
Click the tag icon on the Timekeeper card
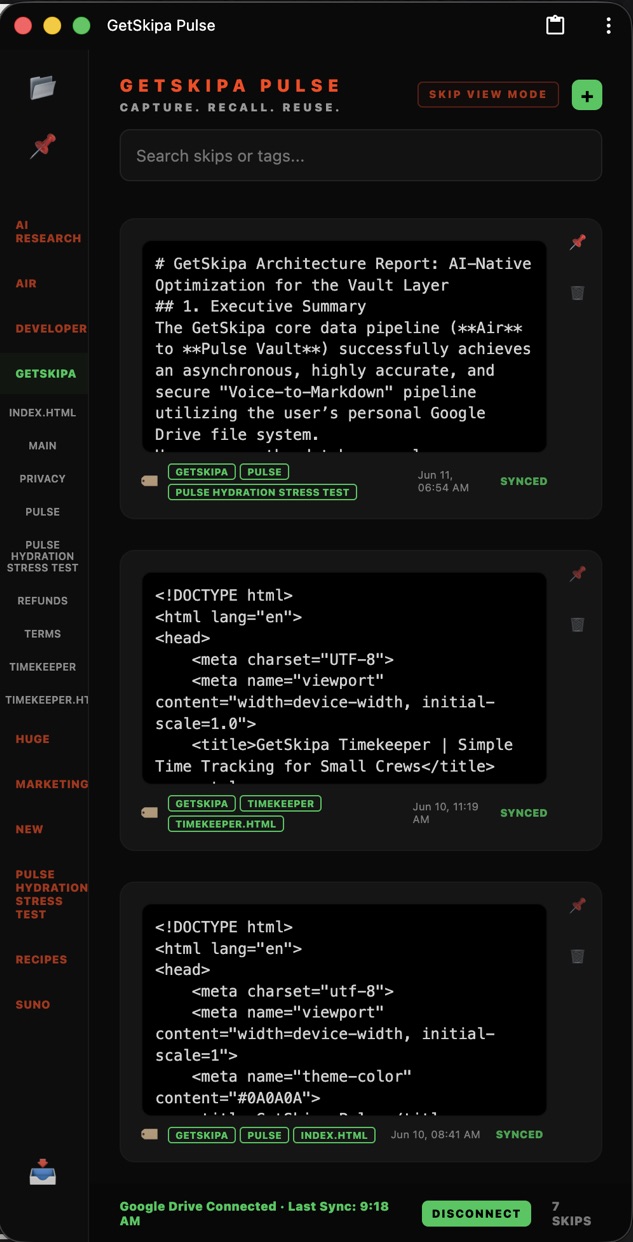click(x=150, y=813)
